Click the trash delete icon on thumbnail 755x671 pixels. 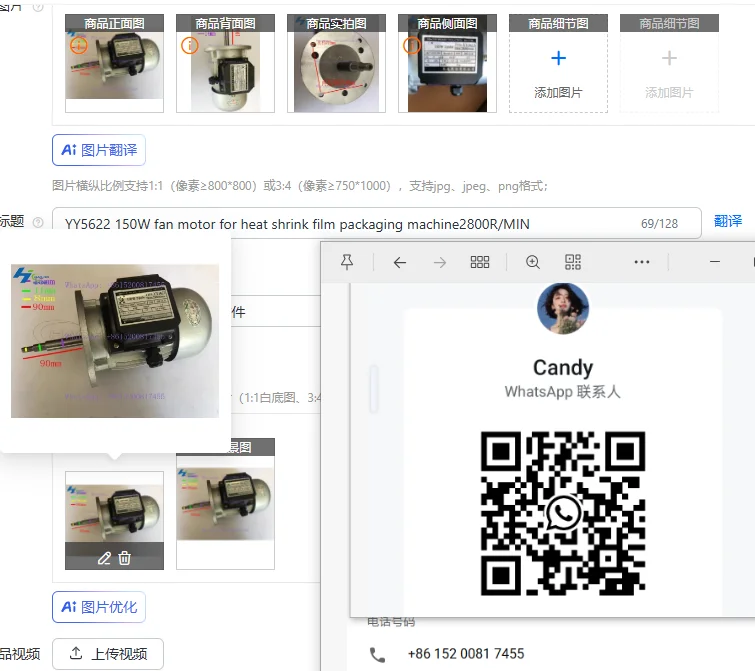[x=125, y=558]
